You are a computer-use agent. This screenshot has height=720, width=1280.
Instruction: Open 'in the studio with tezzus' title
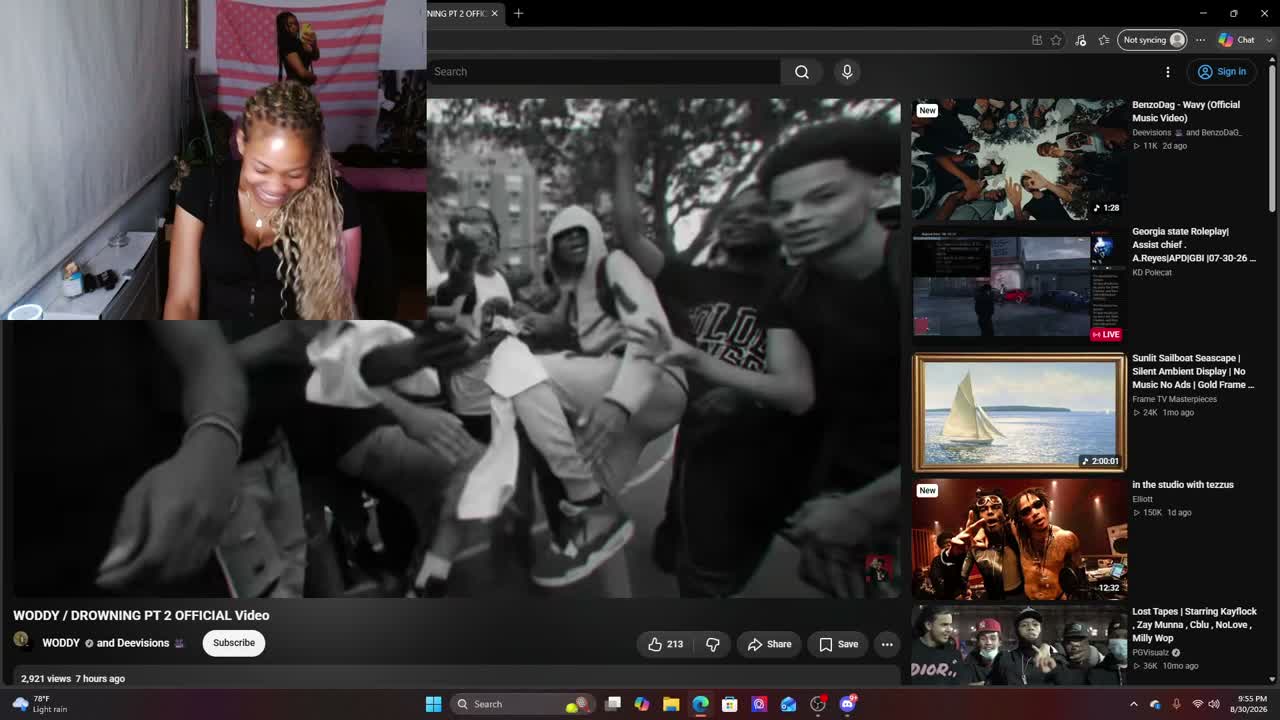pyautogui.click(x=1183, y=485)
